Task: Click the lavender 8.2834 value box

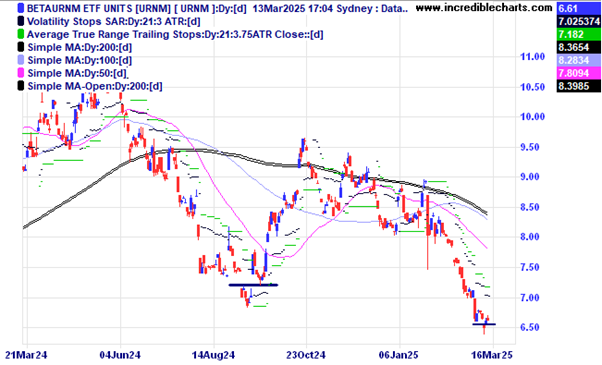Action: [579, 60]
